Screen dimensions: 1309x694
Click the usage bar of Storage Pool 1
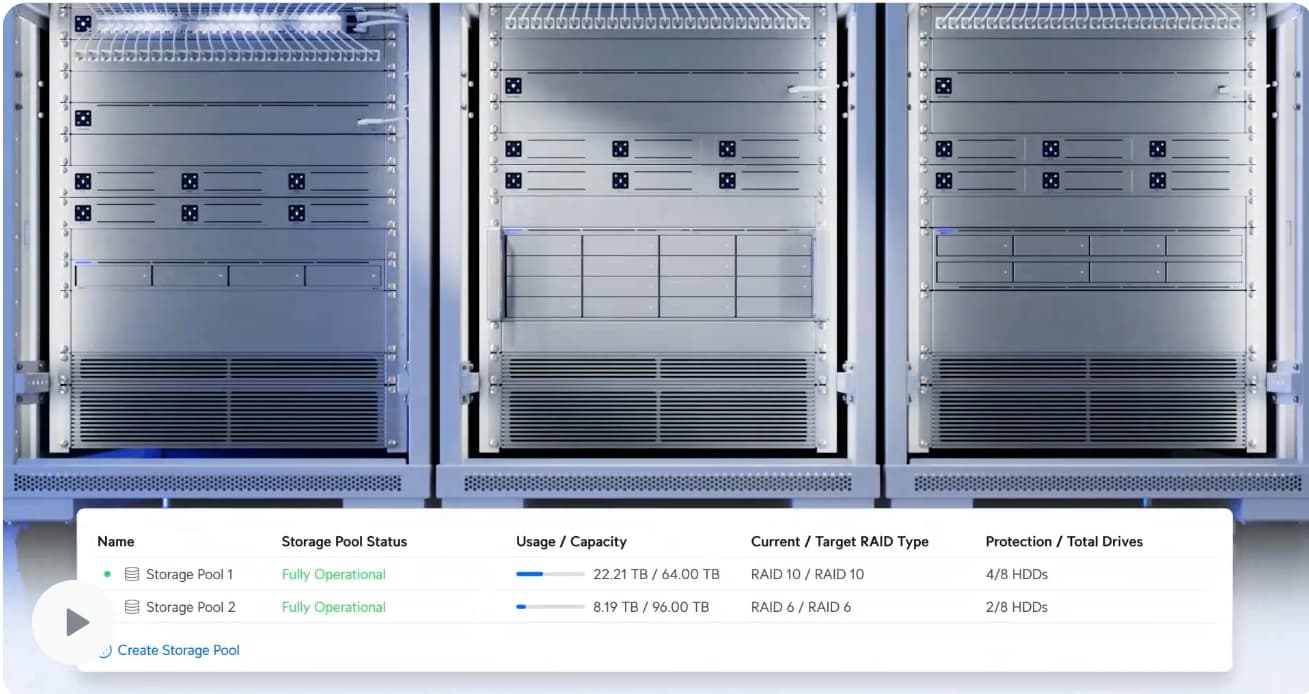[550, 574]
